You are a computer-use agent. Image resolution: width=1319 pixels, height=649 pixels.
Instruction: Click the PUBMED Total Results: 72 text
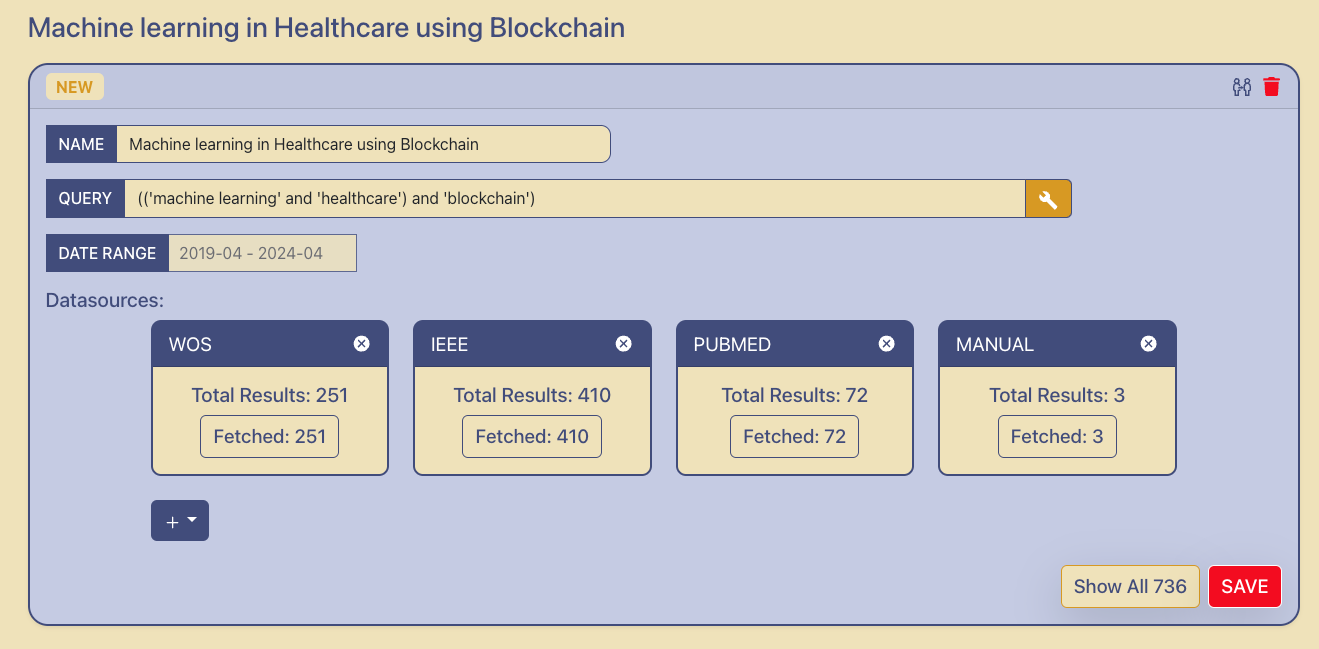pos(795,395)
